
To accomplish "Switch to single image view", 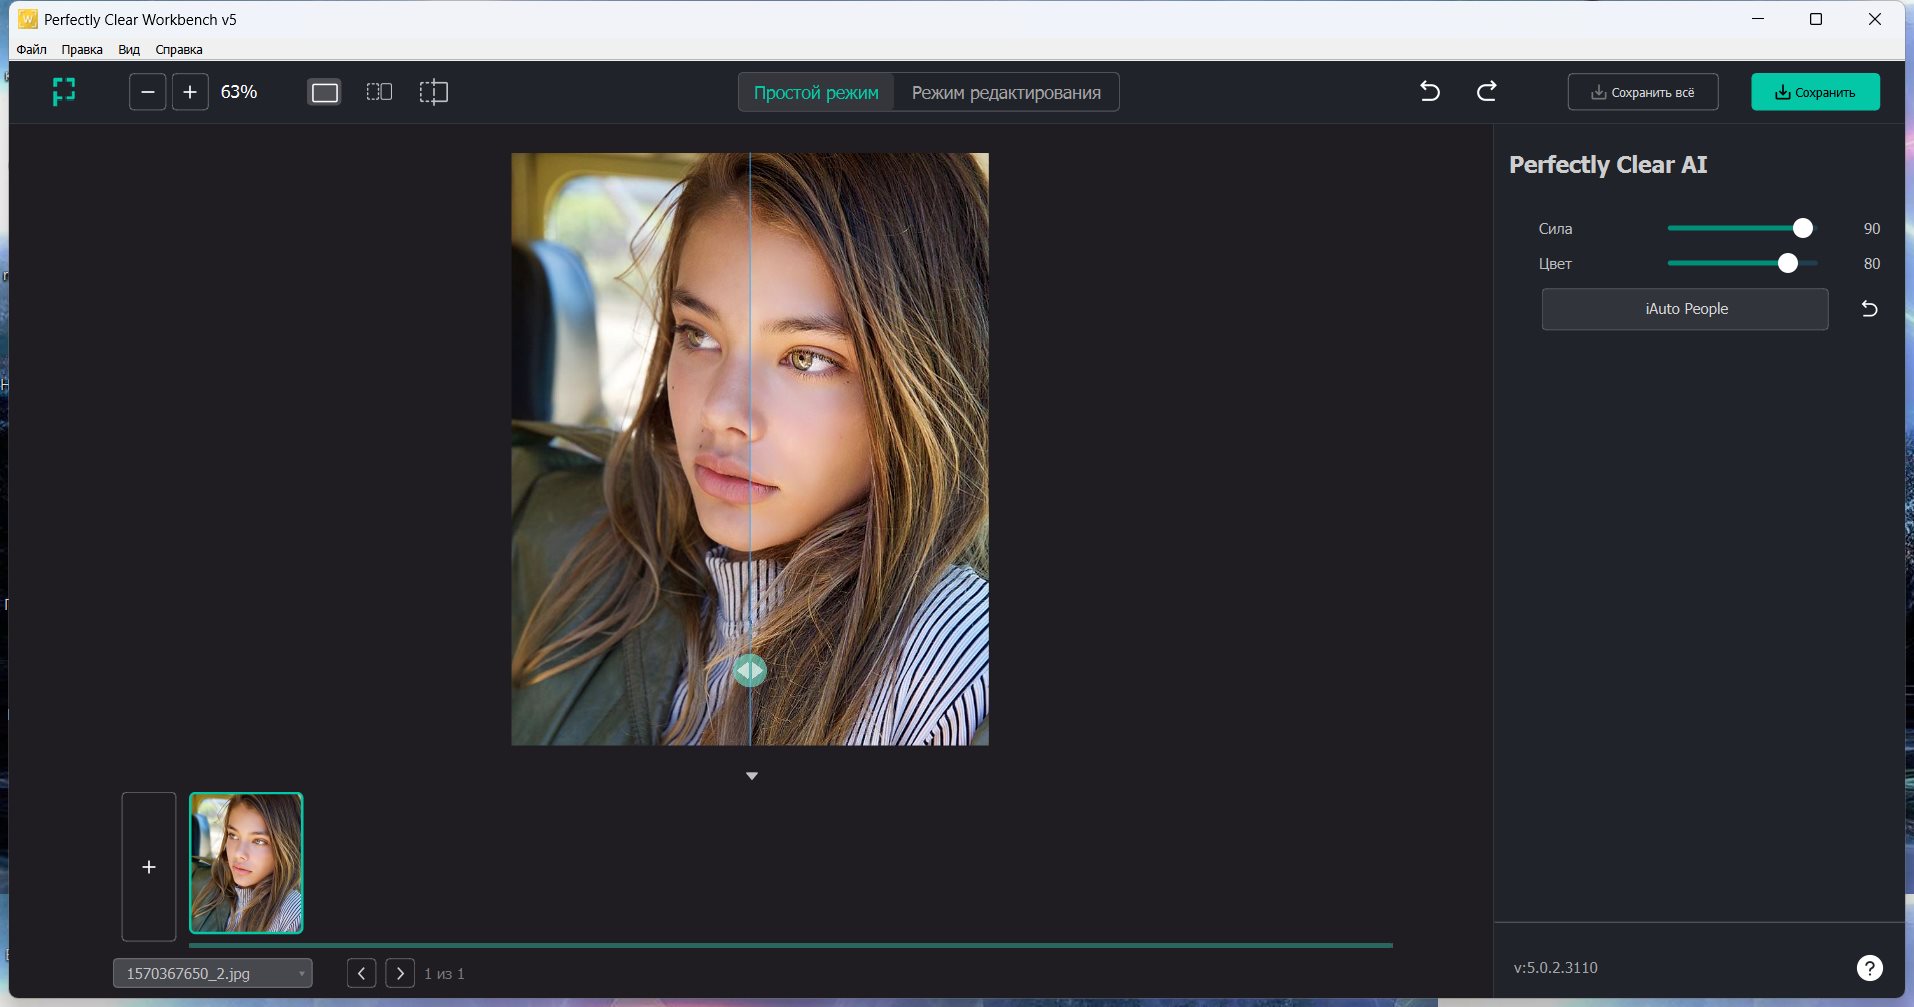I will (x=325, y=93).
